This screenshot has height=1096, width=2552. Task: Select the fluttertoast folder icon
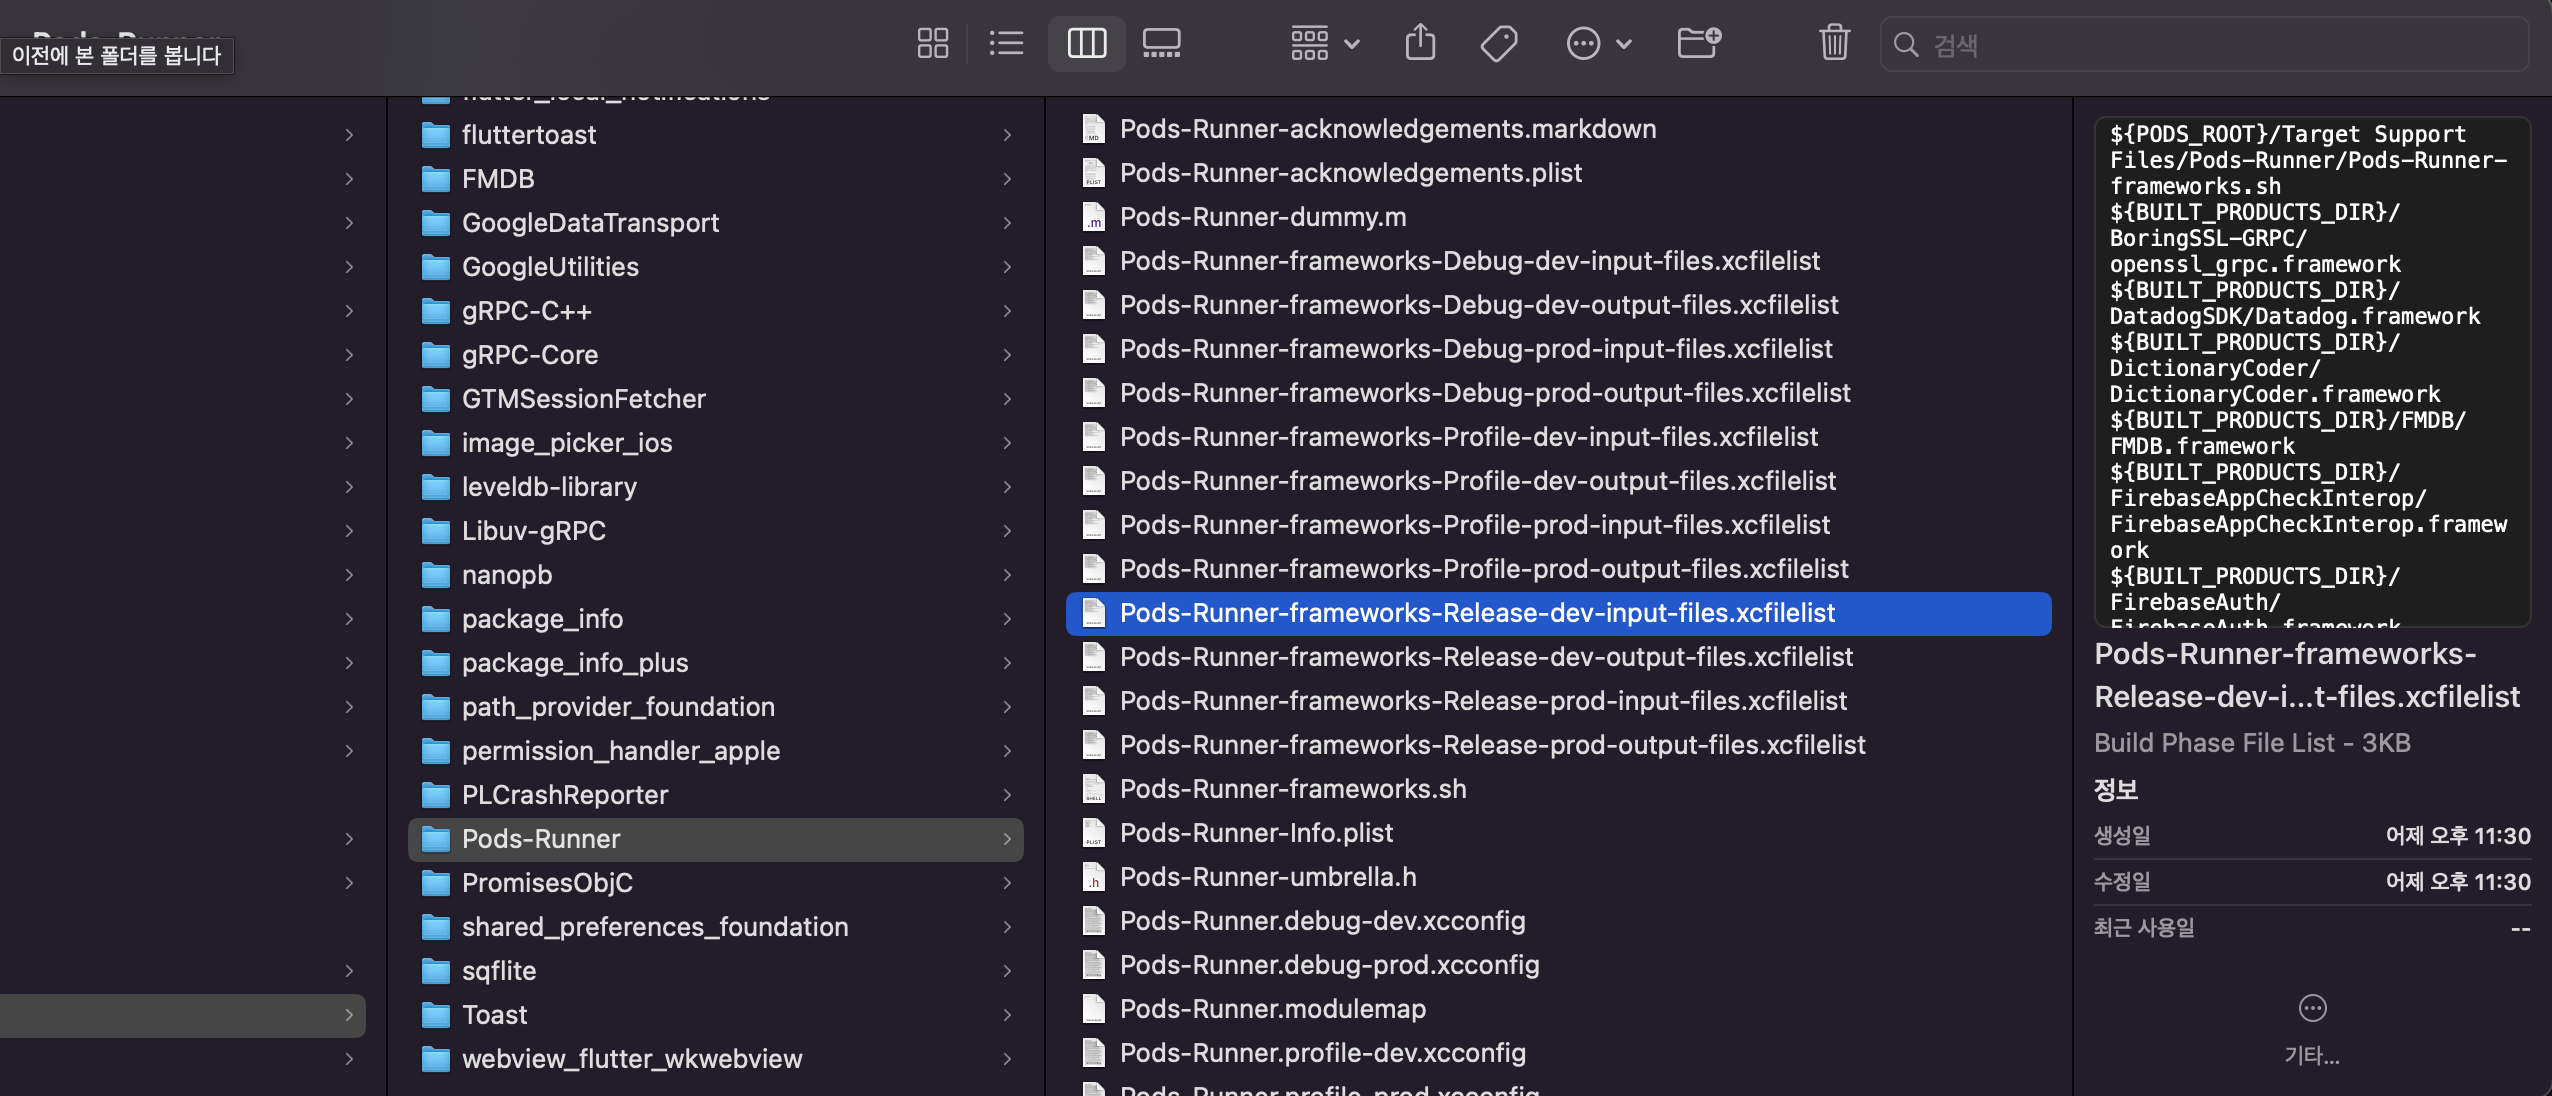click(x=435, y=135)
